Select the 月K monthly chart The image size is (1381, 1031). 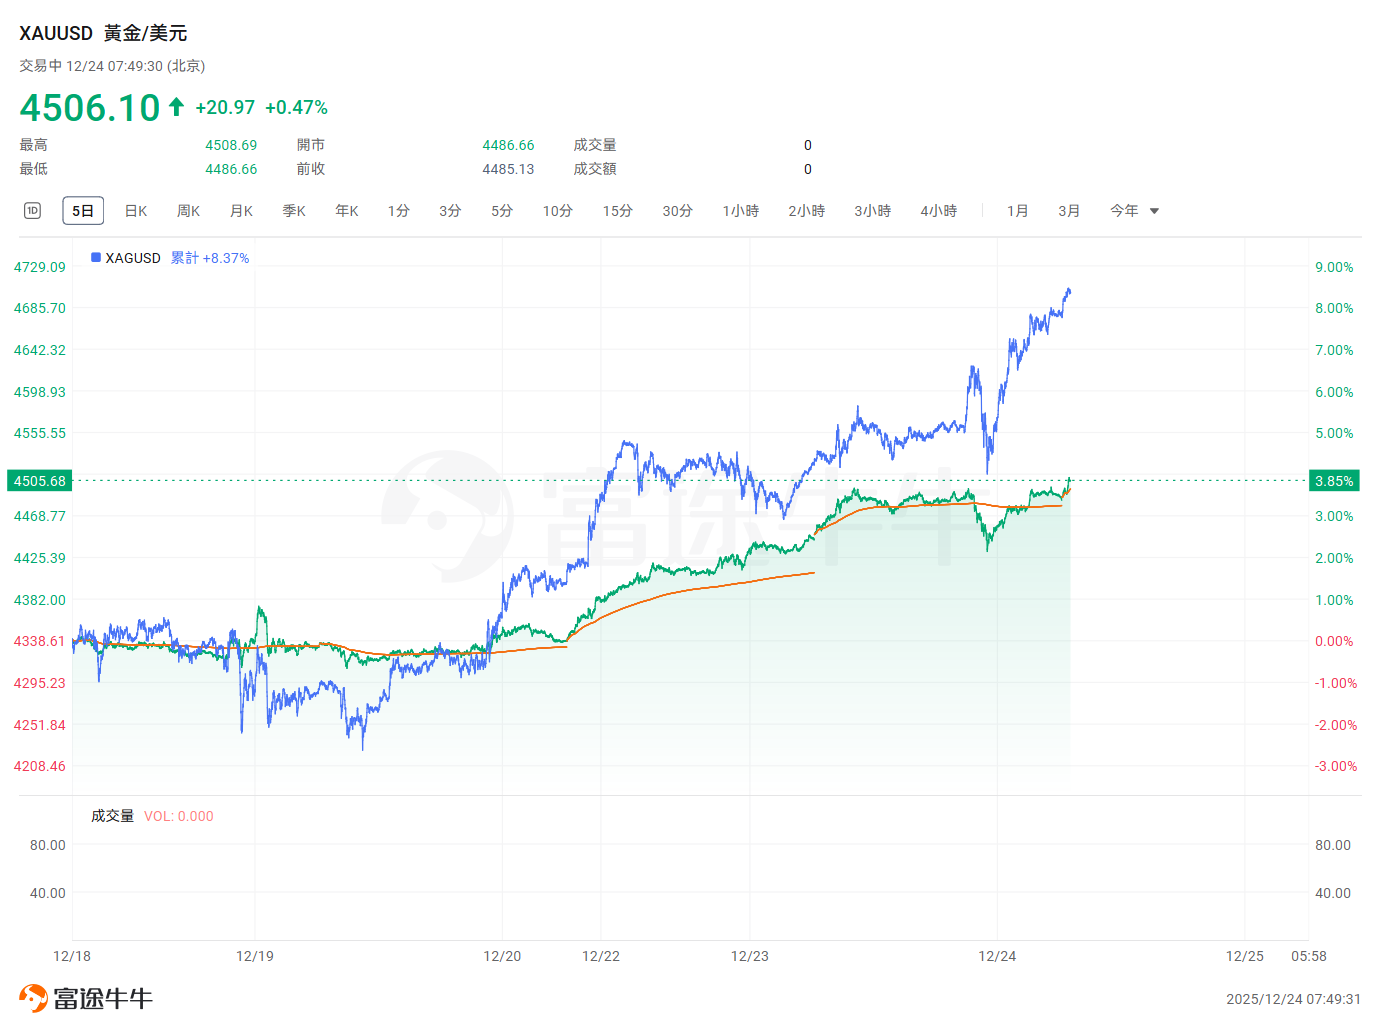tap(241, 211)
